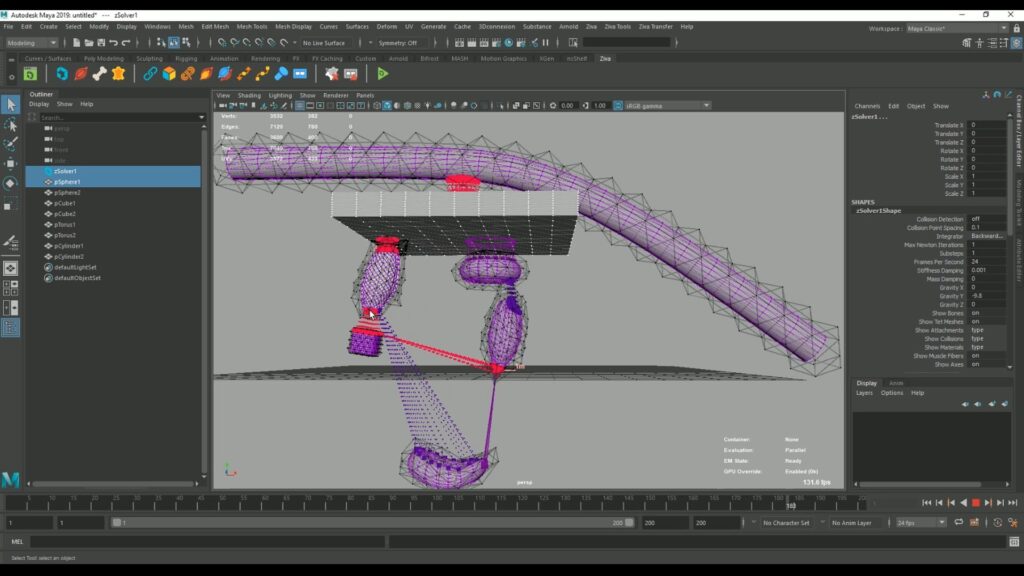Toggle the color management icon before sRGB gamma
Screen dimensions: 1024x576
(618, 105)
